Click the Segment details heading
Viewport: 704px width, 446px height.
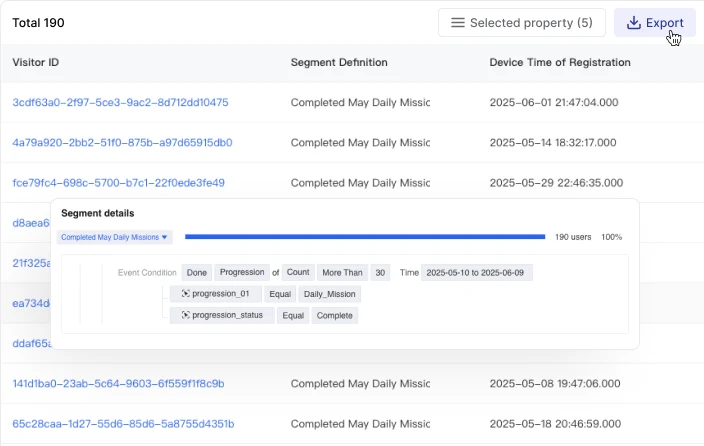pyautogui.click(x=97, y=213)
